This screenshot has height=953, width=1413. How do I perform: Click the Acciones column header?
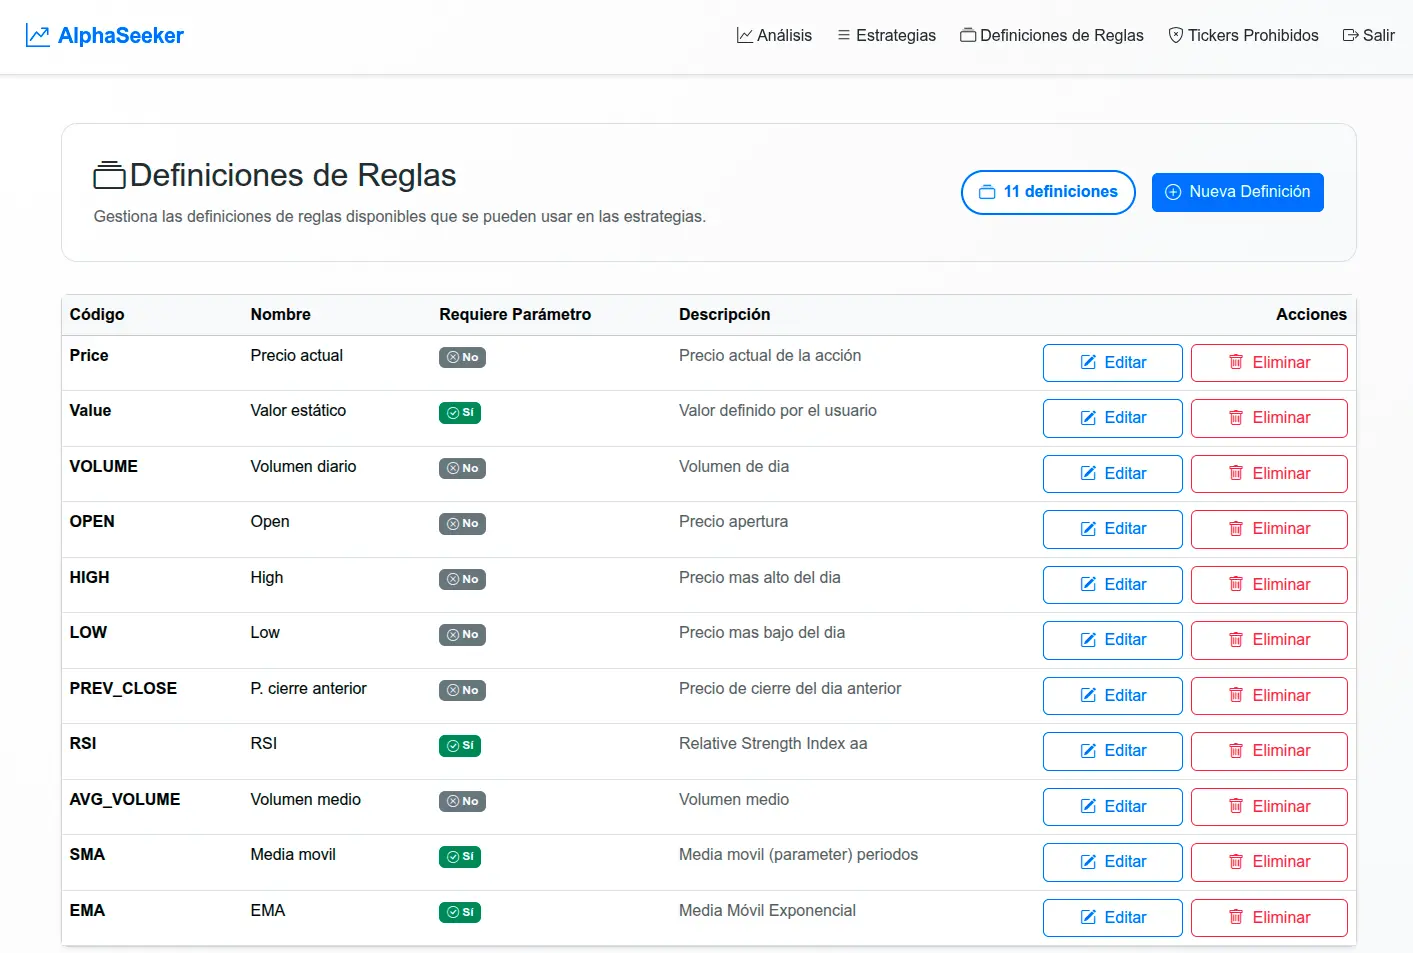tap(1311, 315)
